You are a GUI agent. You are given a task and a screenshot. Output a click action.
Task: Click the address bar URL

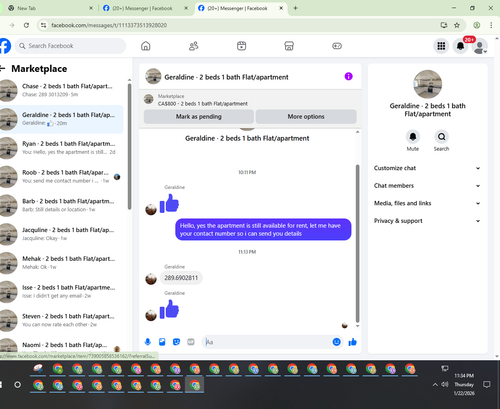[x=109, y=25]
